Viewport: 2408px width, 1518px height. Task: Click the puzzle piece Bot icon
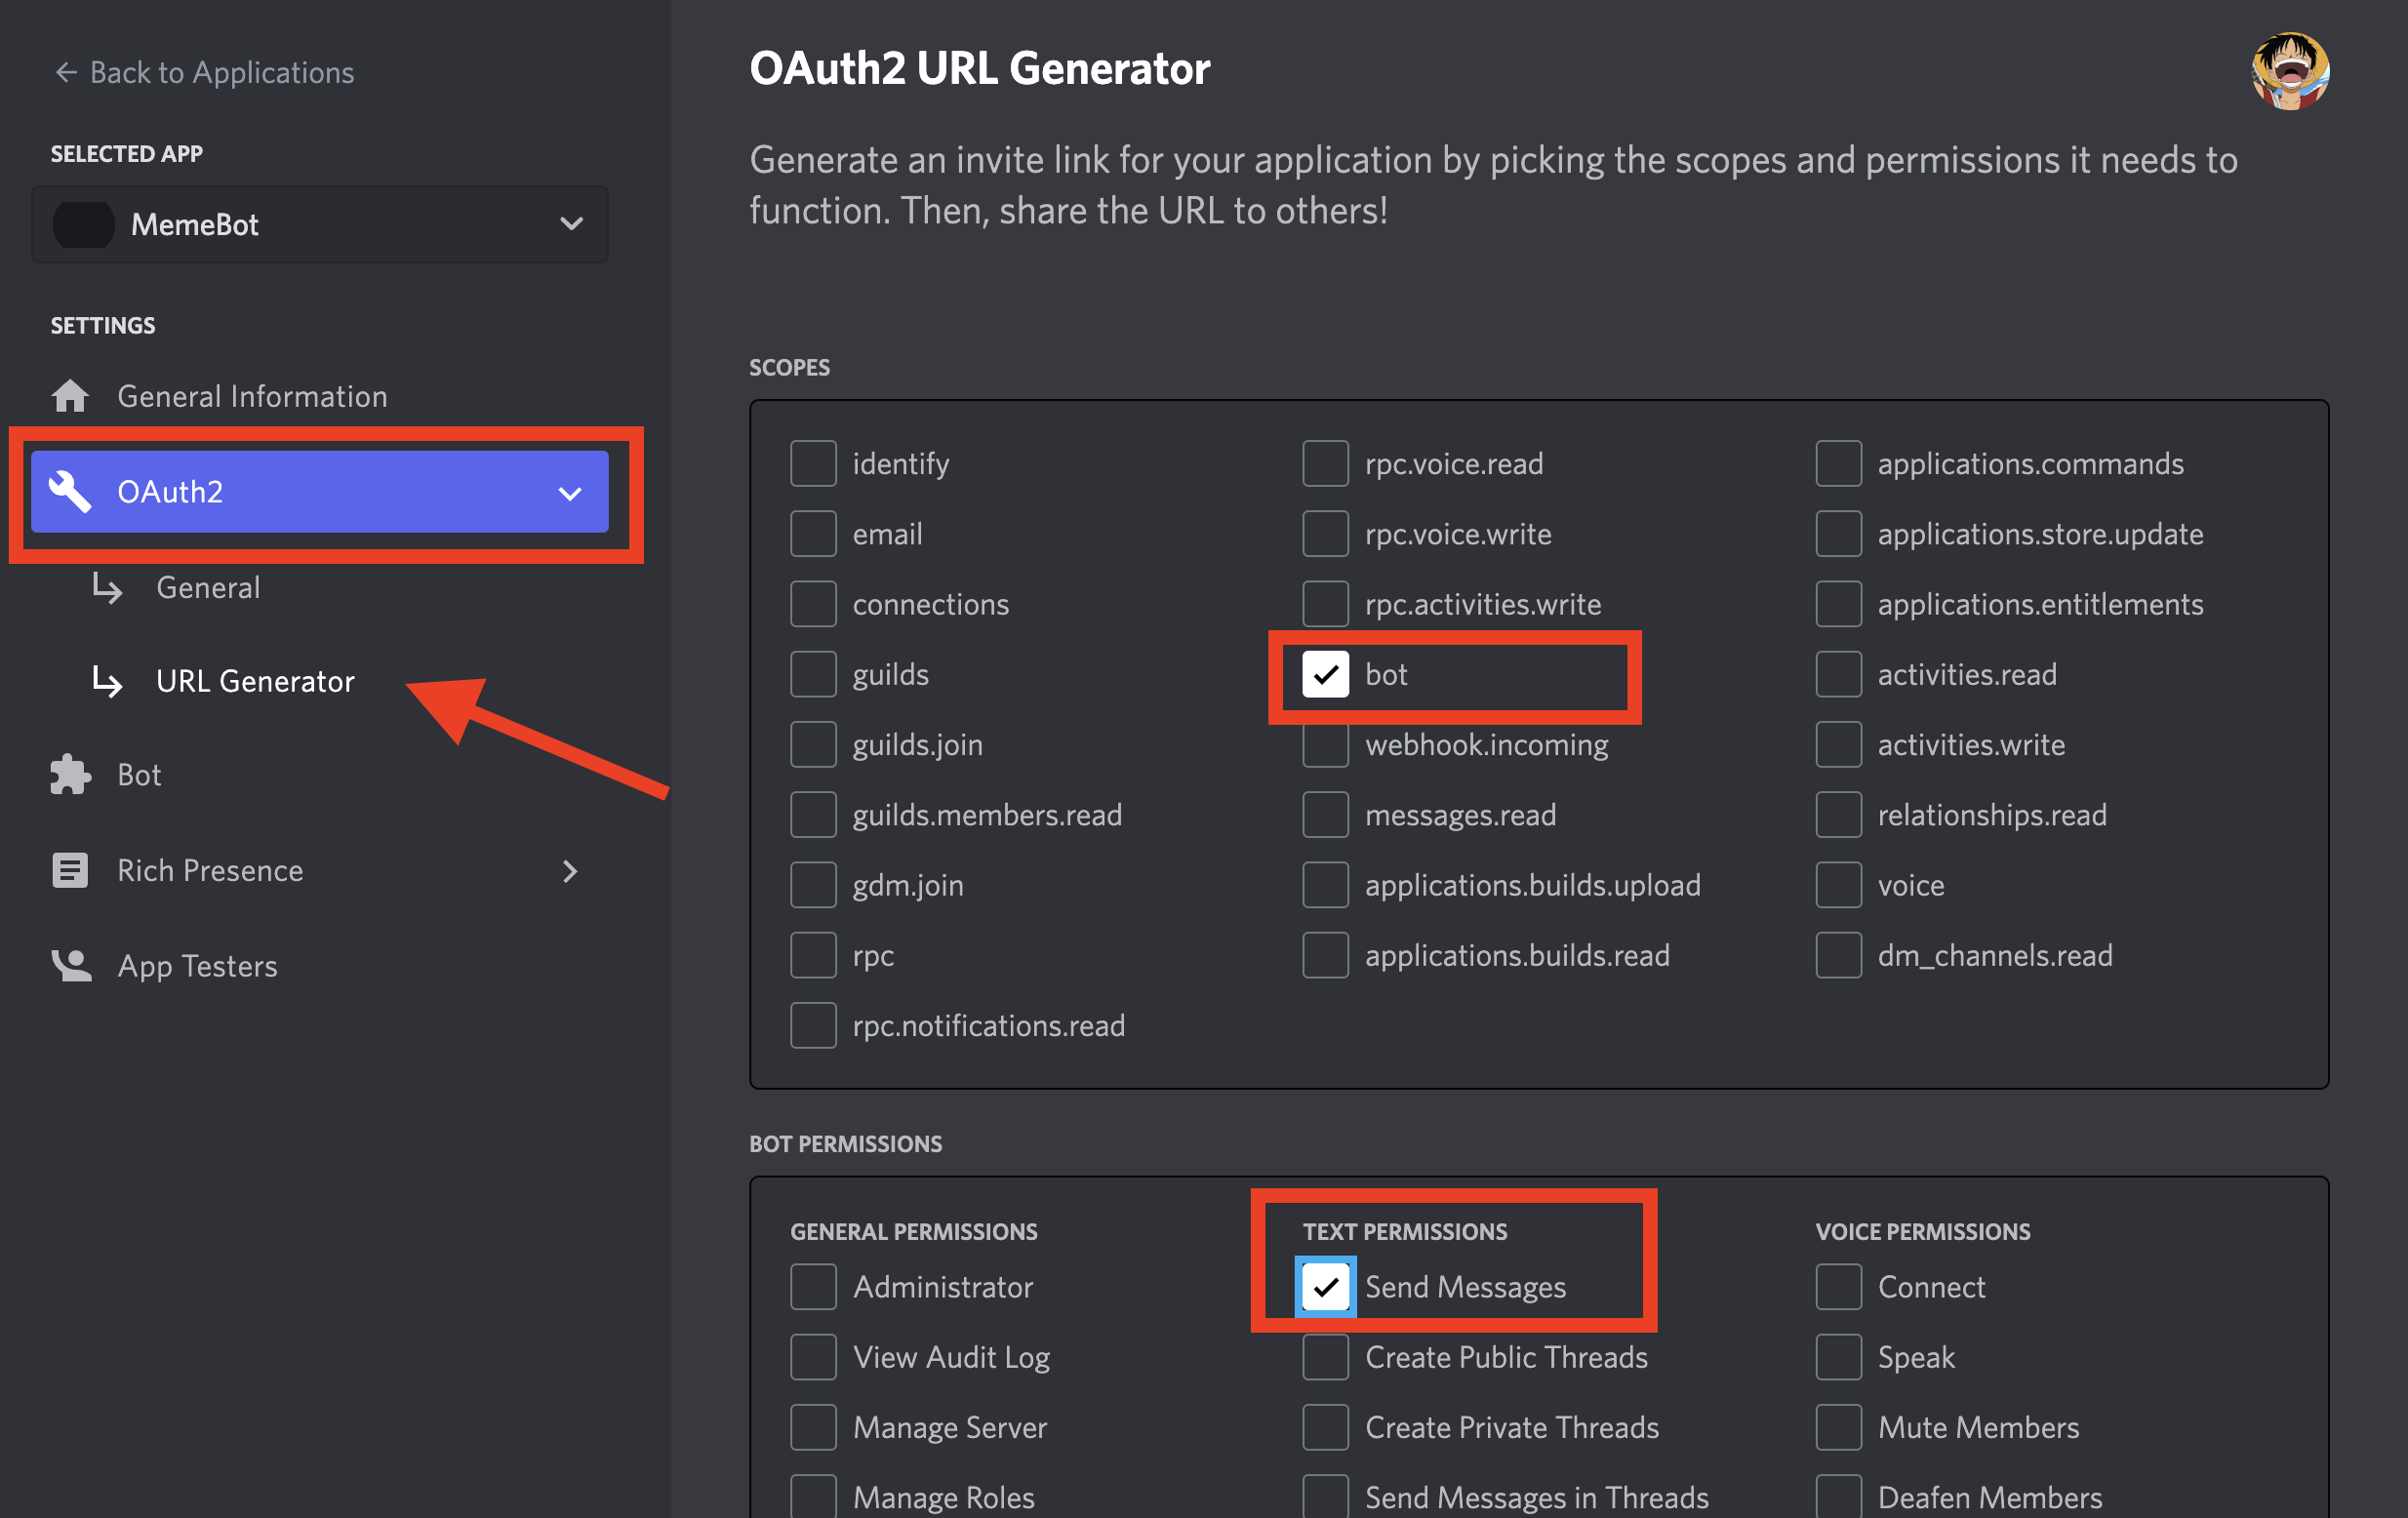(x=70, y=774)
